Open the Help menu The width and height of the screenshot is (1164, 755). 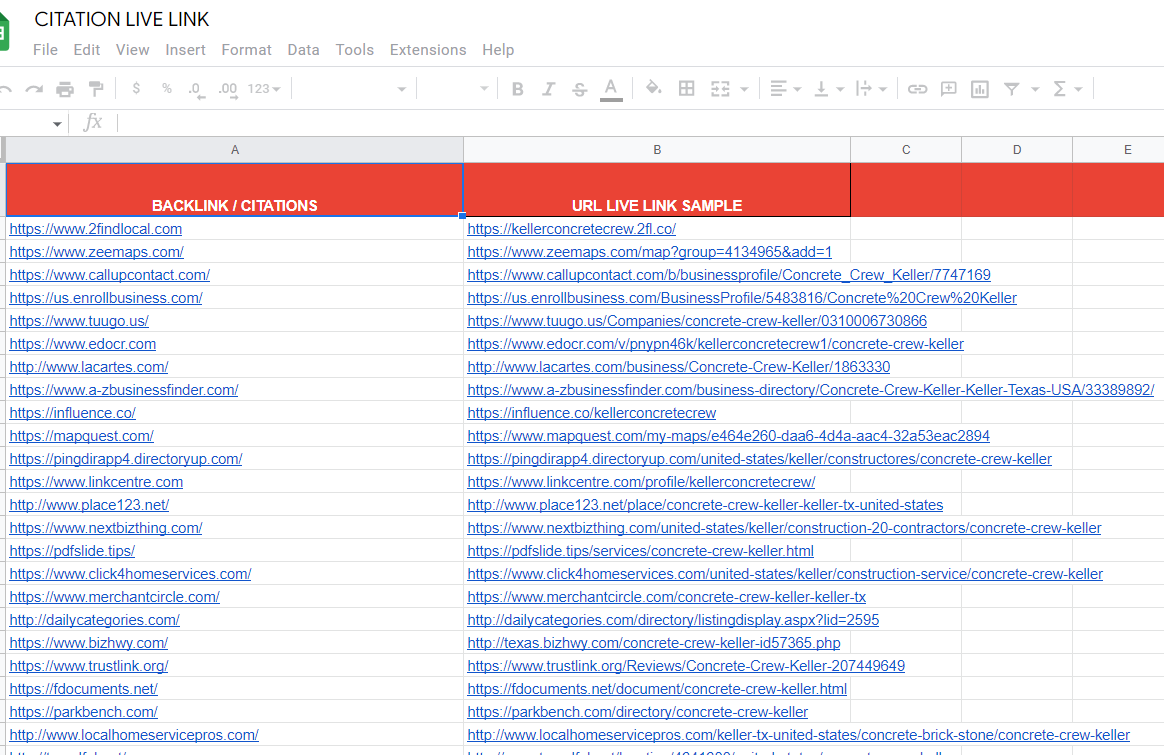[498, 50]
